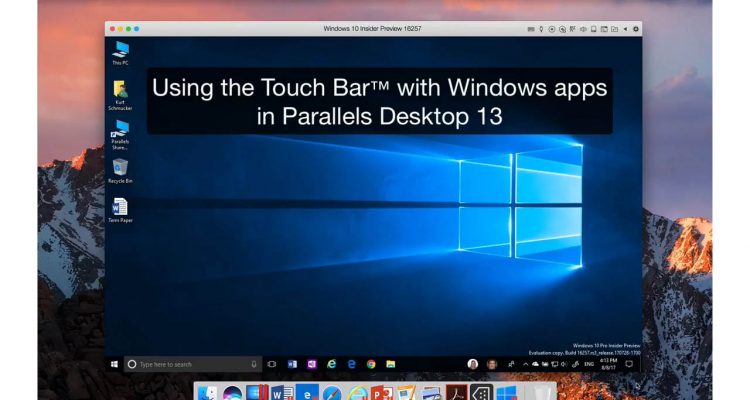The height and width of the screenshot is (400, 750).
Task: Click the keyboard icon in Parallels title bar
Action: pyautogui.click(x=531, y=29)
